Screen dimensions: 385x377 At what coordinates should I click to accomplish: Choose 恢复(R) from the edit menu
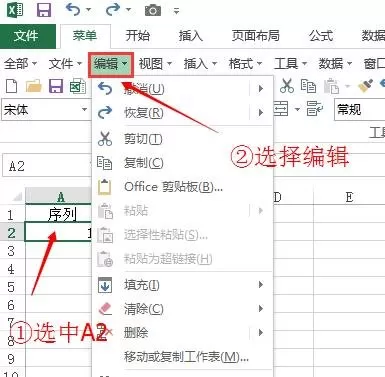[183, 113]
